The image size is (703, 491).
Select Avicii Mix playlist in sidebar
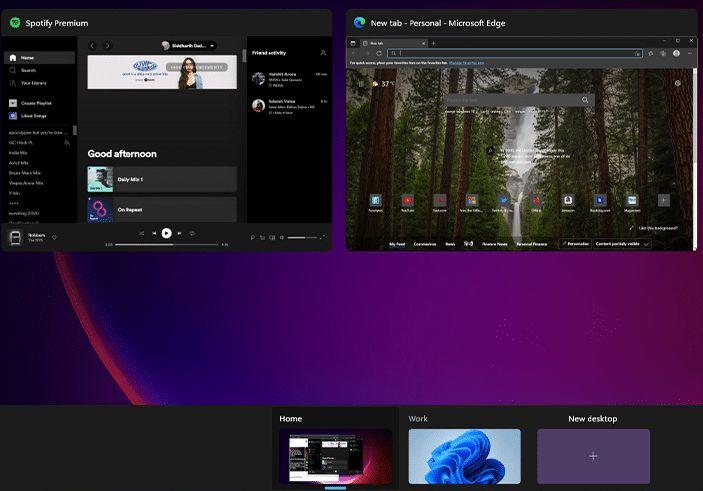[x=18, y=163]
